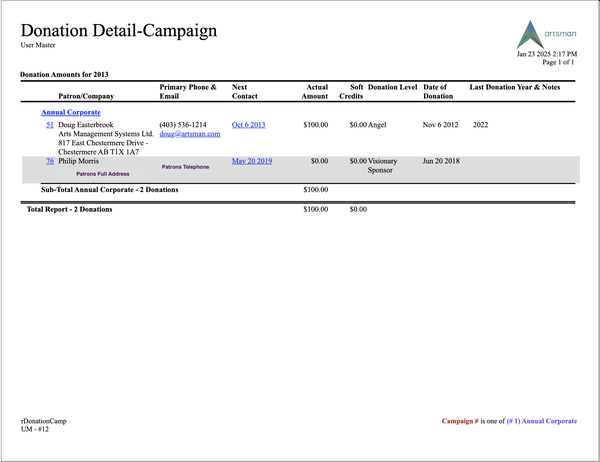Screen dimensions: 600x462
Task: Click the Visionary Sponsor donation level
Action: pyautogui.click(x=382, y=166)
